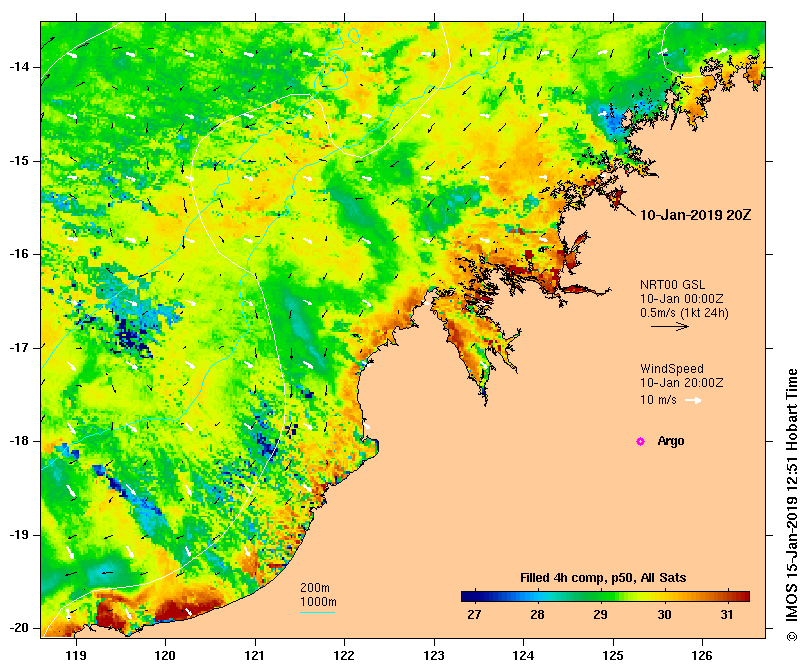Click the 'Argo' legend label

[671, 441]
